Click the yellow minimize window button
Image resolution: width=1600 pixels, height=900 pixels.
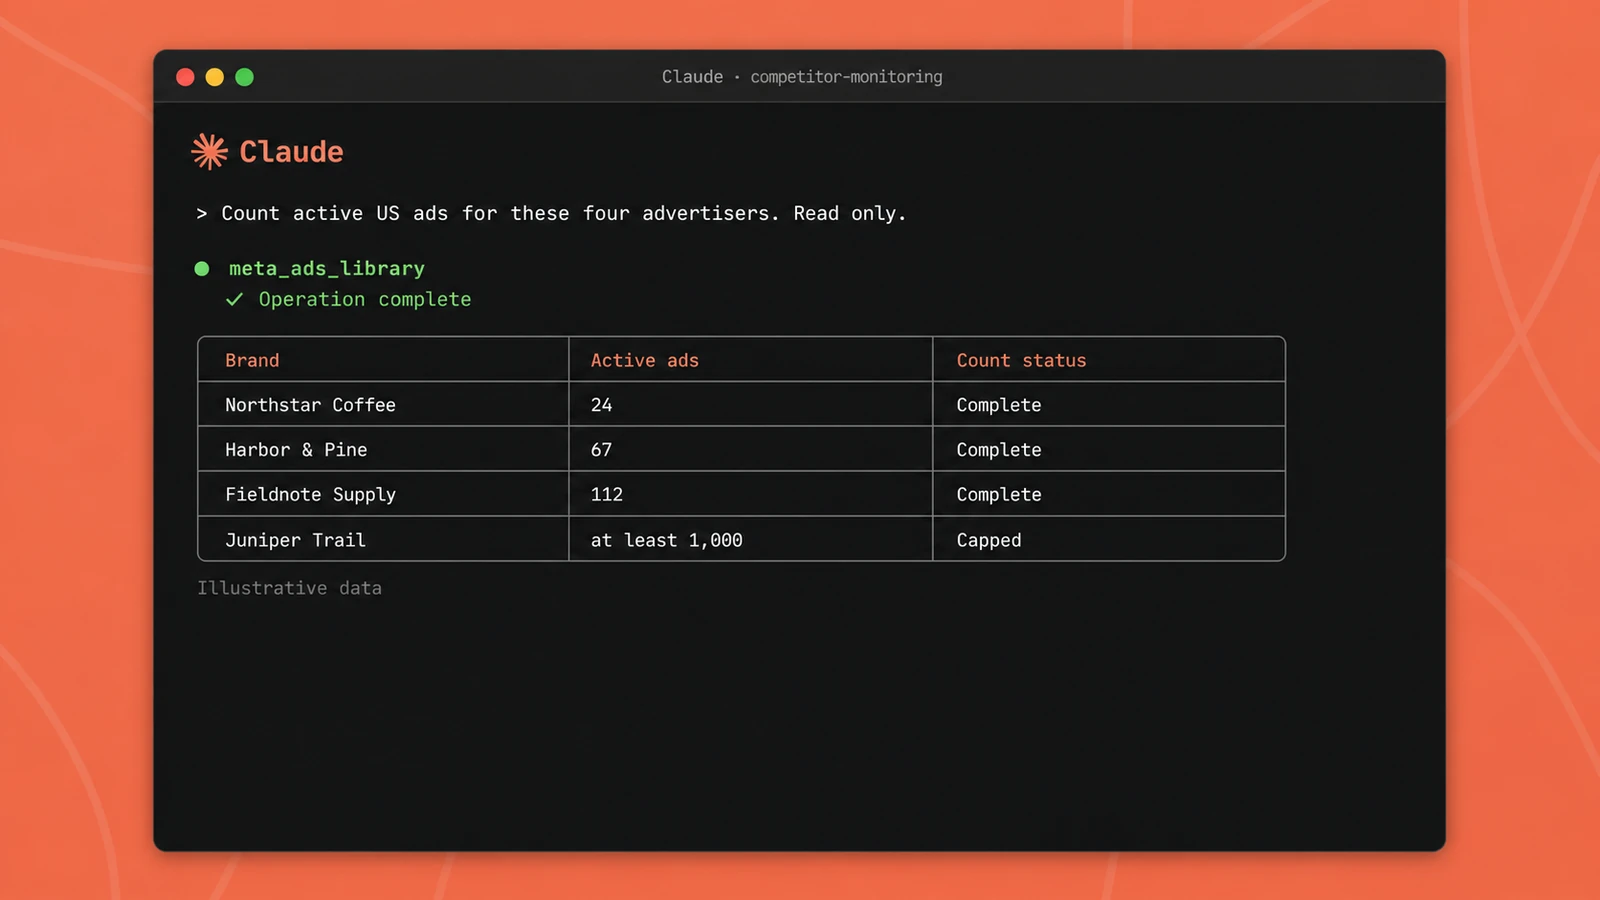pyautogui.click(x=215, y=77)
